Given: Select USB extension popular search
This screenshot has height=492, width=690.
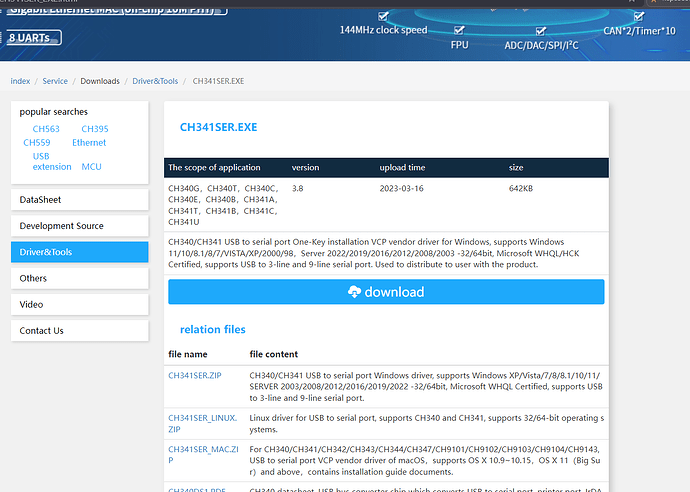Looking at the screenshot, I should click(51, 162).
